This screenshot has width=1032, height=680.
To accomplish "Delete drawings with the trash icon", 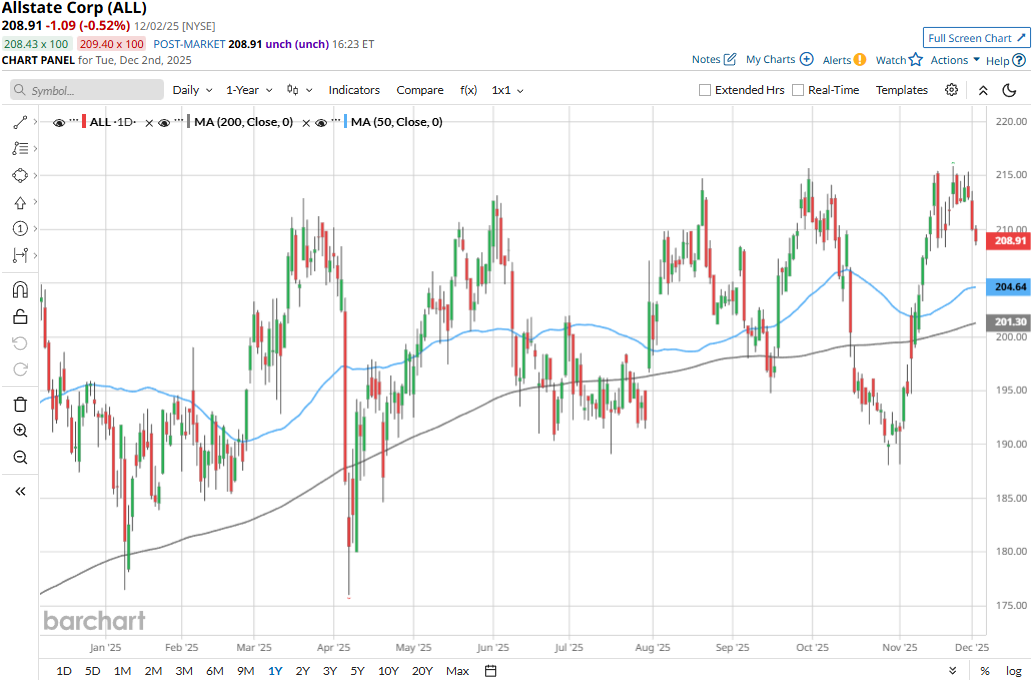I will tap(20, 404).
